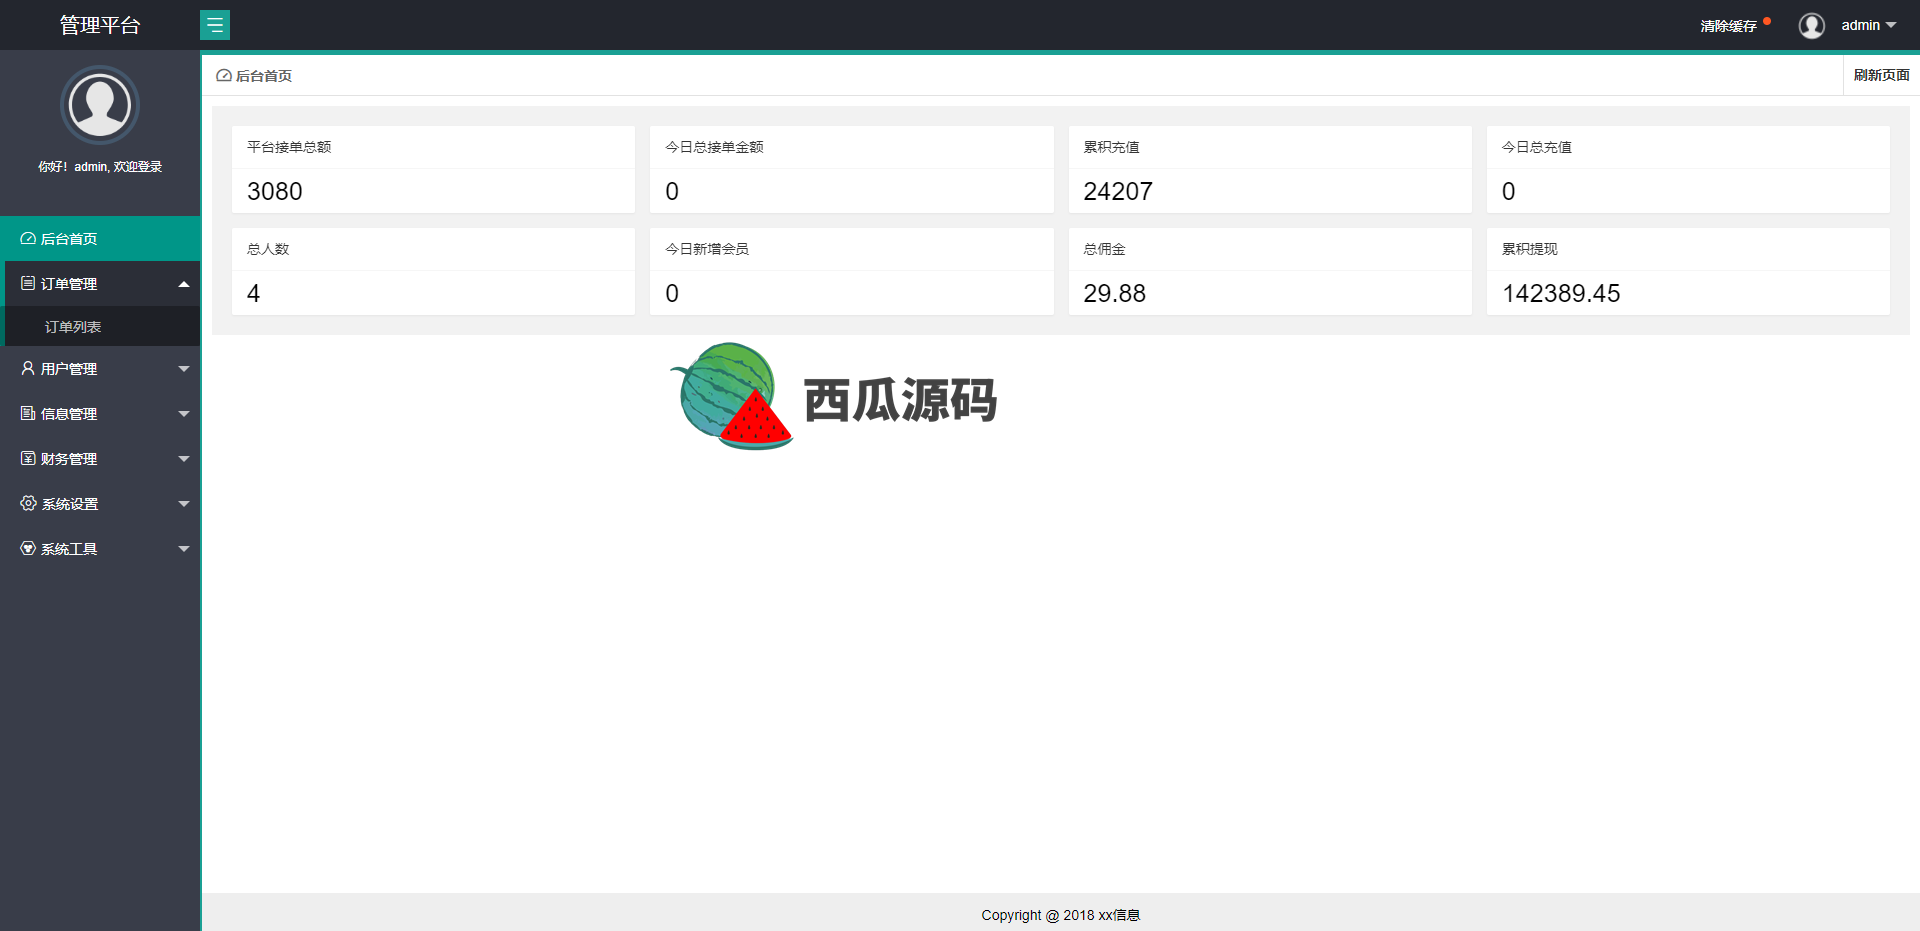This screenshot has width=1920, height=931.
Task: Open the 后台首页 sidebar menu item
Action: (100, 239)
